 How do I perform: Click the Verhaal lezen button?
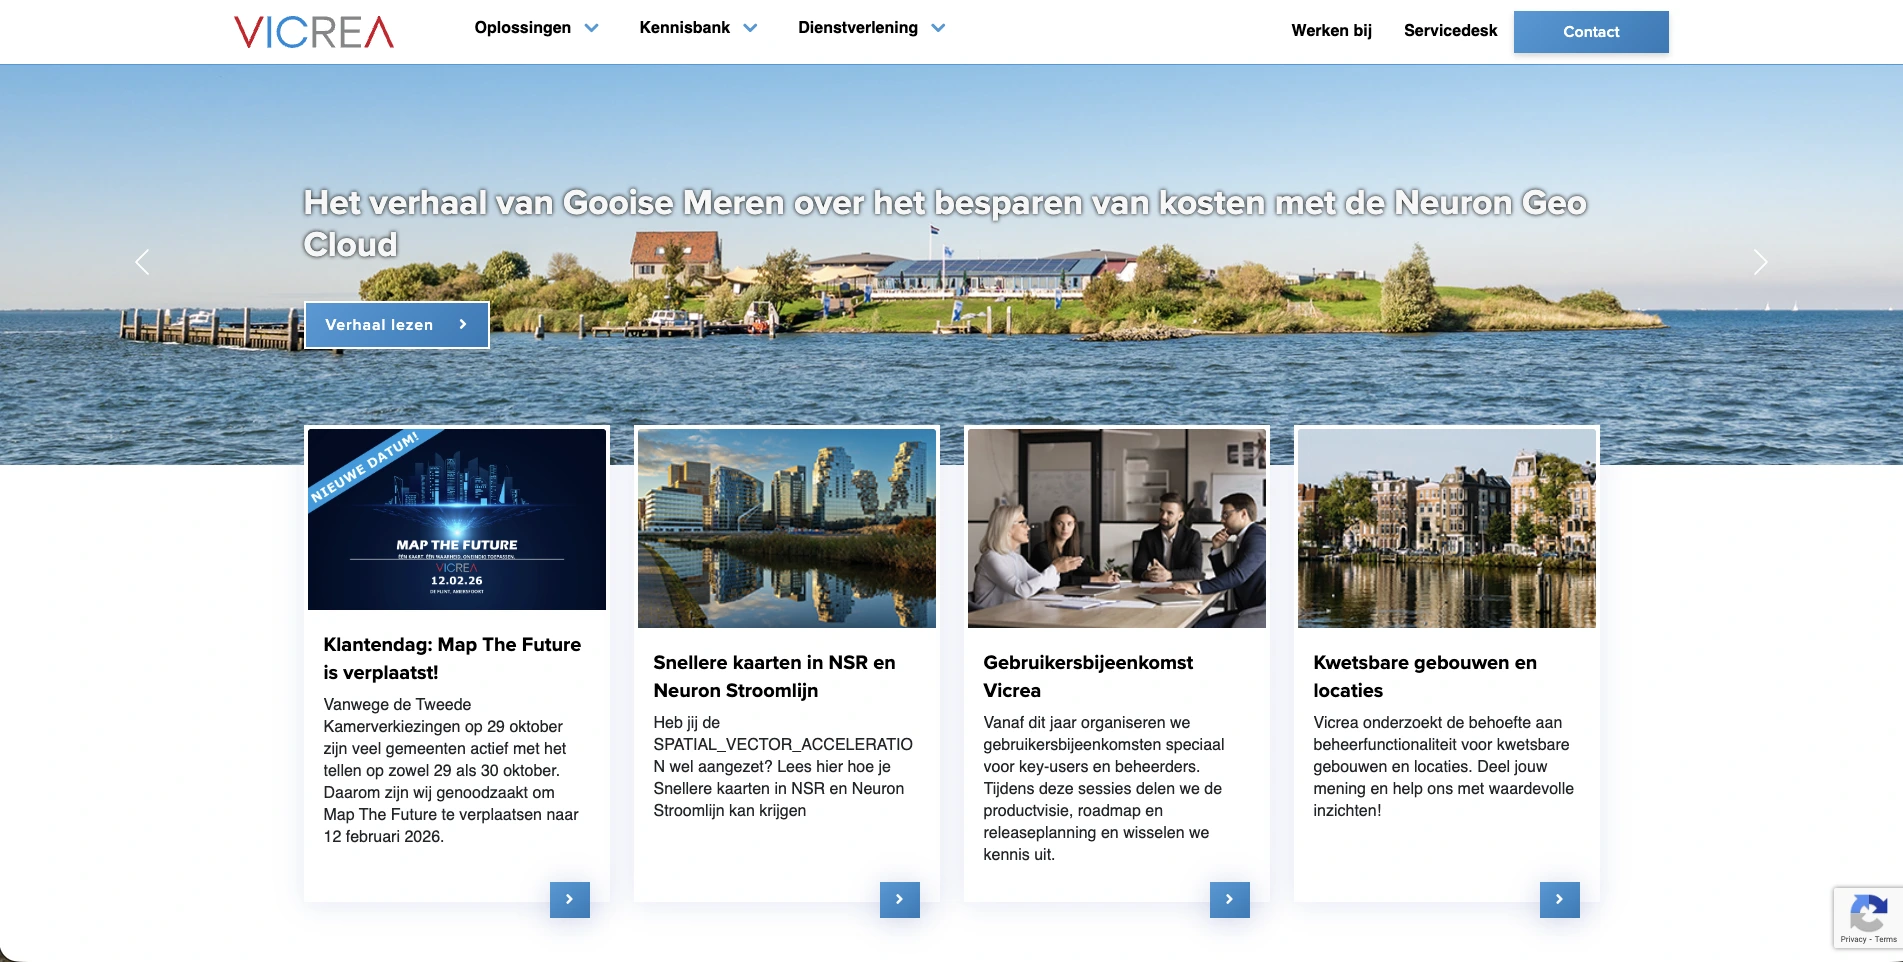(396, 325)
